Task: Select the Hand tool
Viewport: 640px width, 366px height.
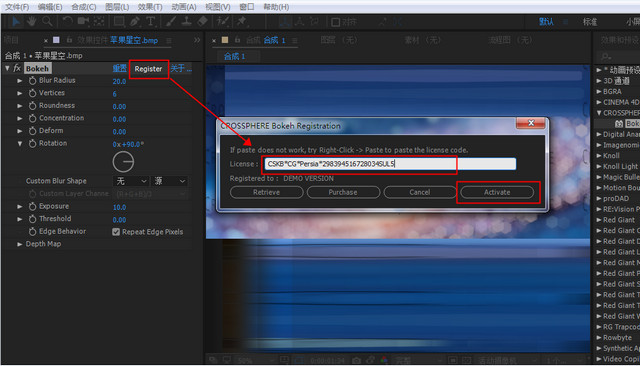Action: pos(31,22)
